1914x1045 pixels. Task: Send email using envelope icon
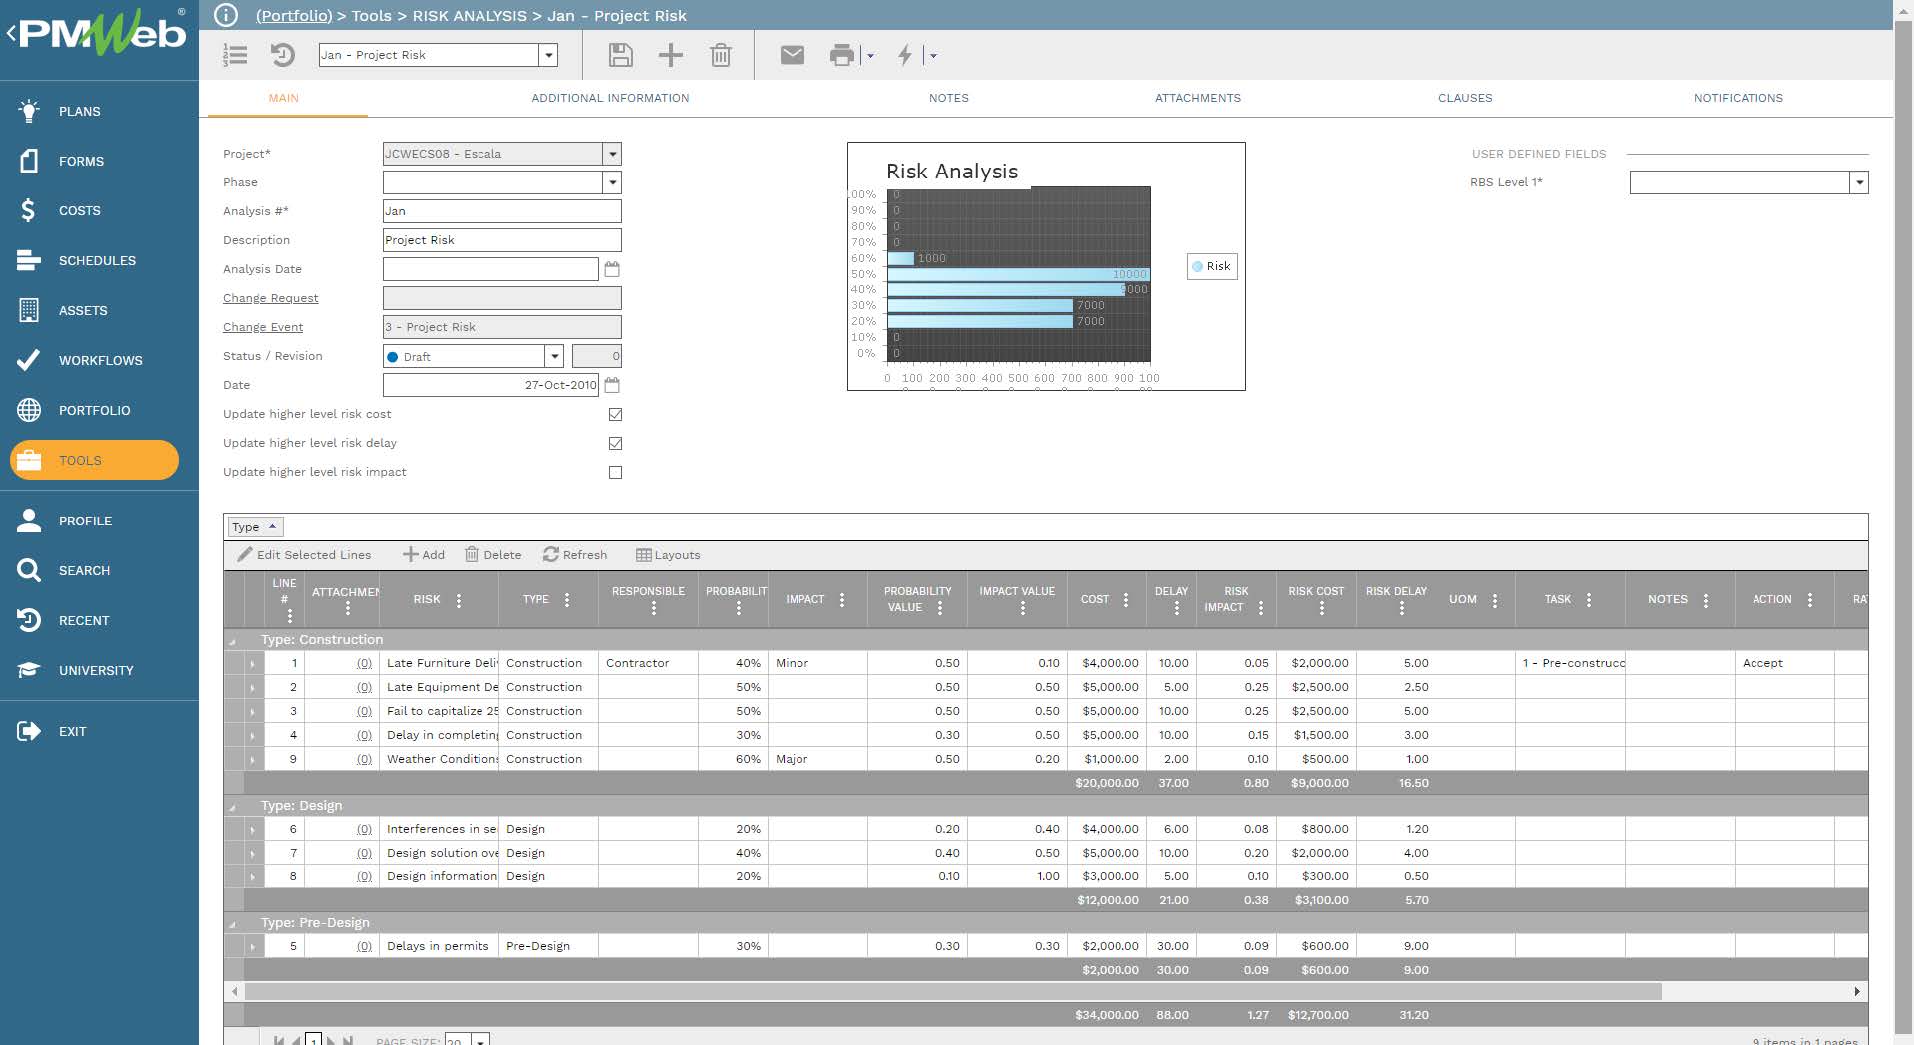[792, 55]
